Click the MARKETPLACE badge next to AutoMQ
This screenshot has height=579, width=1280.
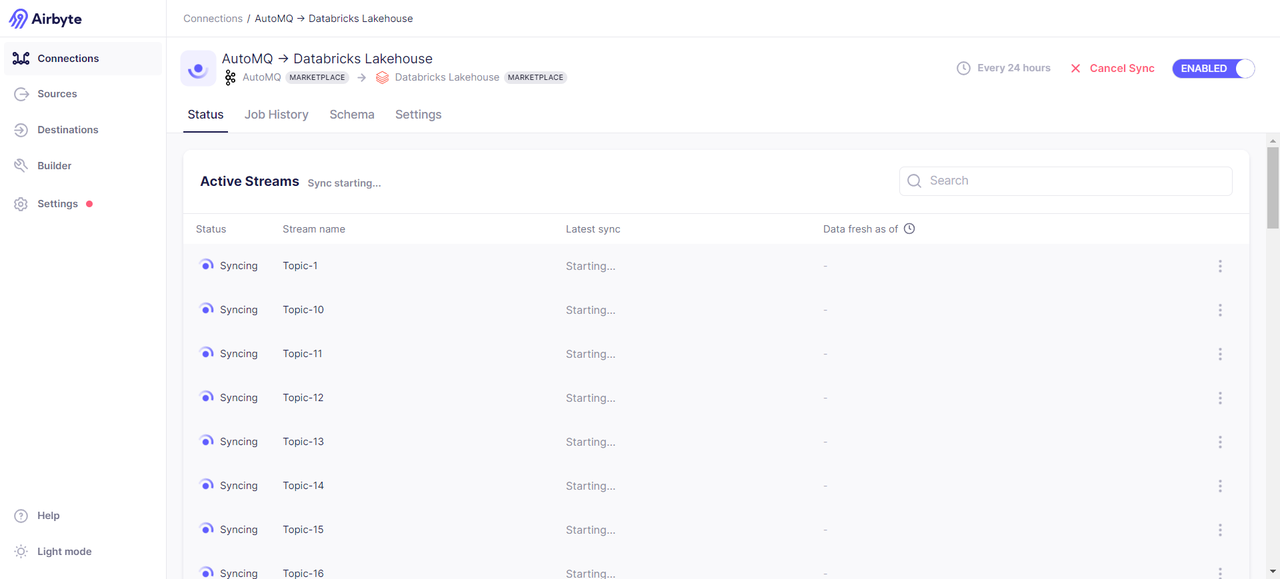click(317, 77)
